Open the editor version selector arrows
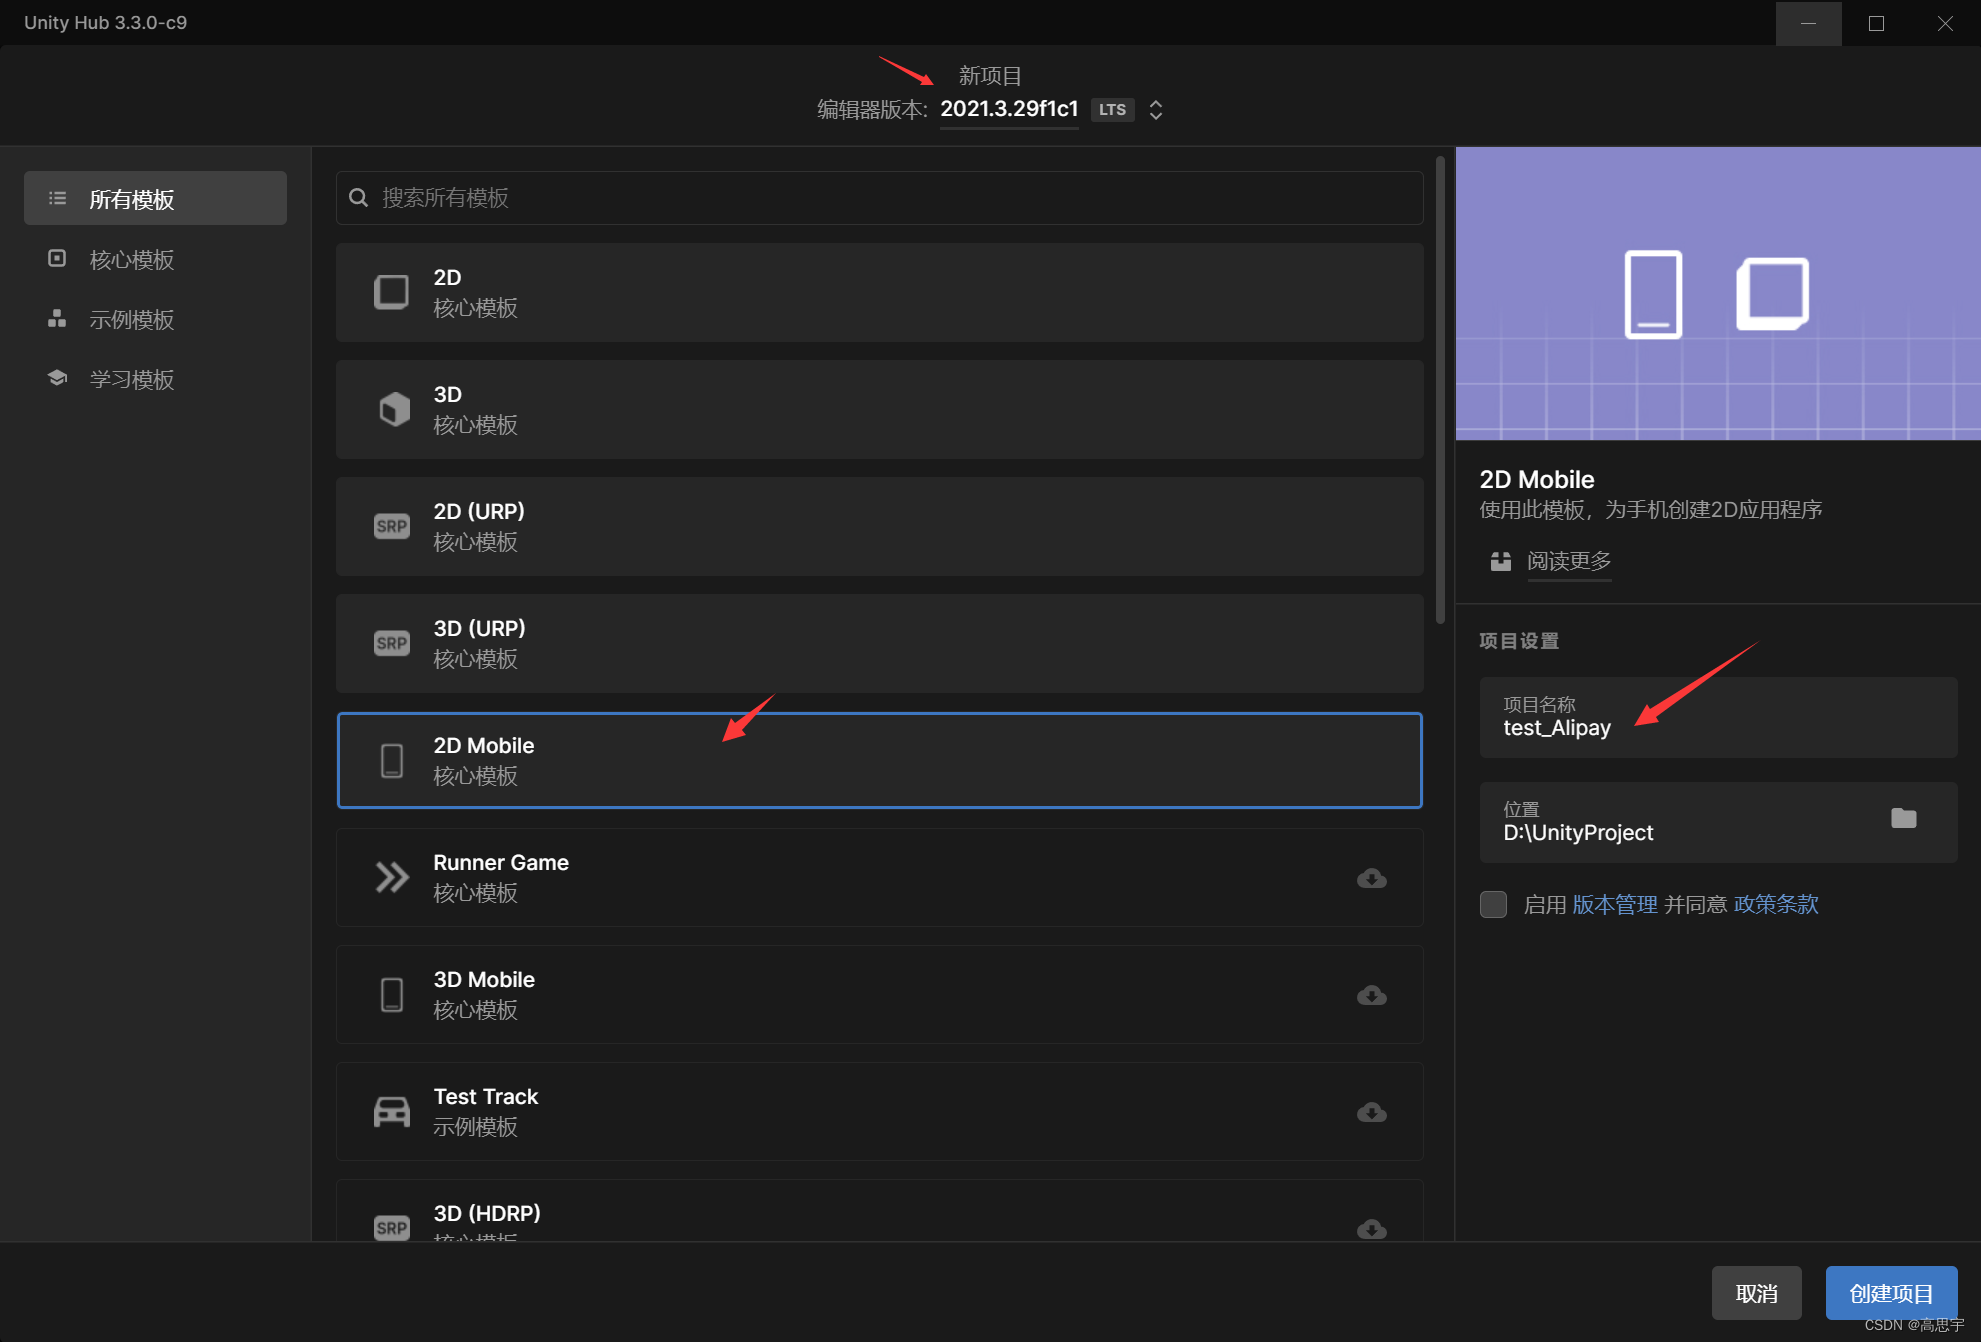This screenshot has height=1342, width=1981. pyautogui.click(x=1156, y=110)
